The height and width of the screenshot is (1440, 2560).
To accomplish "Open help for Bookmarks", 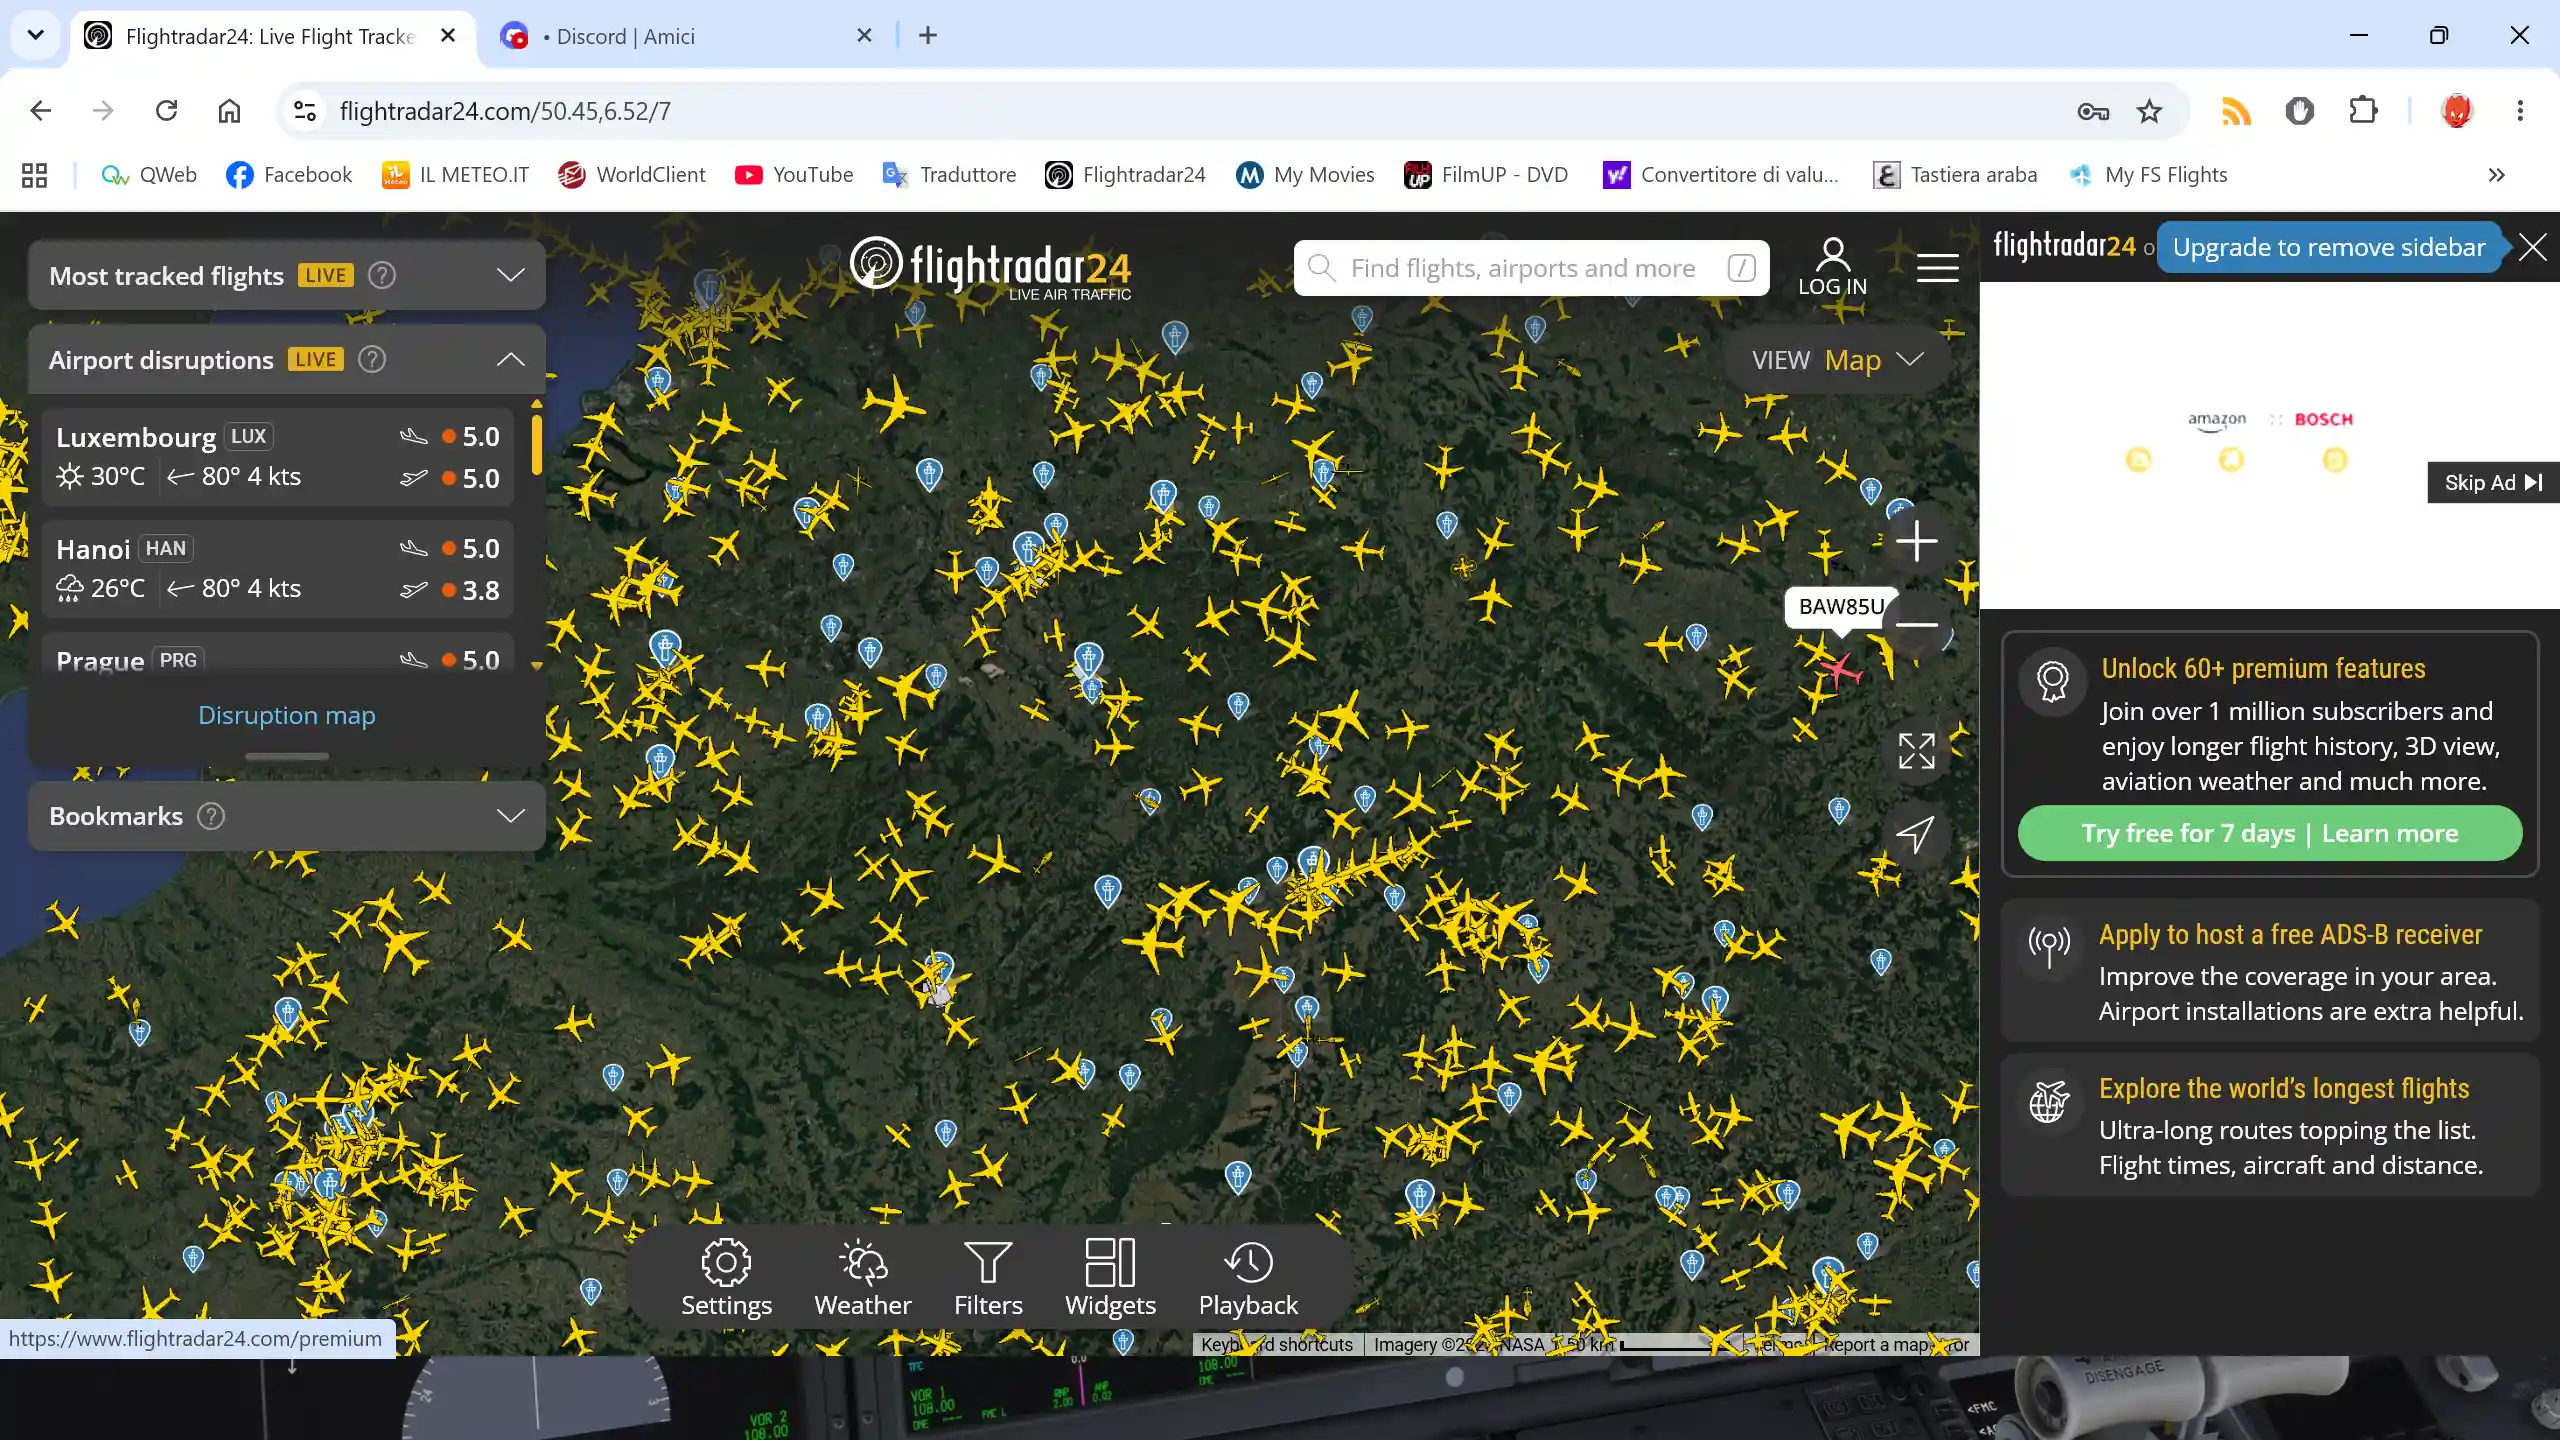I will [211, 816].
